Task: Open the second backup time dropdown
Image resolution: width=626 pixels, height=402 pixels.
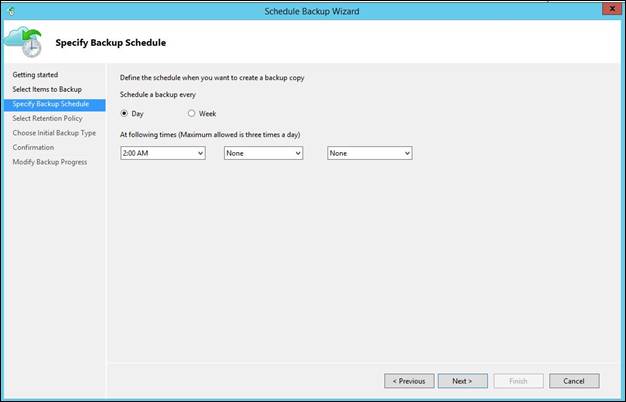Action: coord(263,153)
